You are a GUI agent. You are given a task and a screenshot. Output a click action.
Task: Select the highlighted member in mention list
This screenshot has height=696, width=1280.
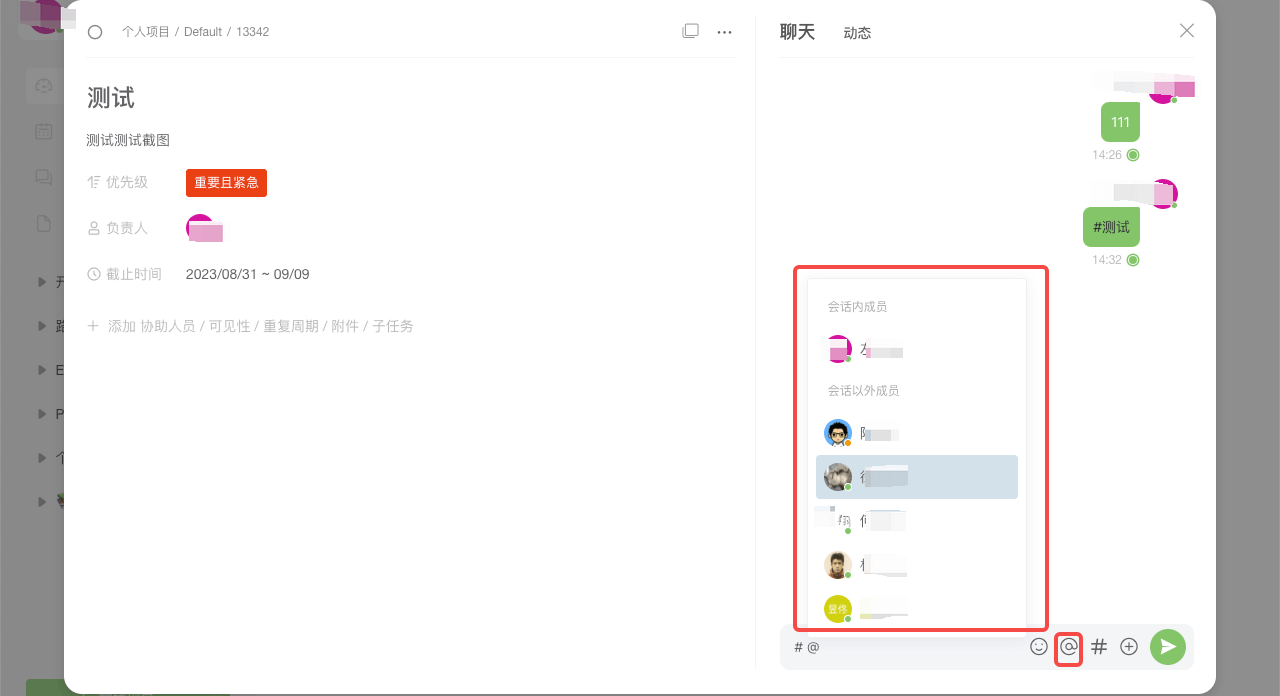pyautogui.click(x=916, y=477)
